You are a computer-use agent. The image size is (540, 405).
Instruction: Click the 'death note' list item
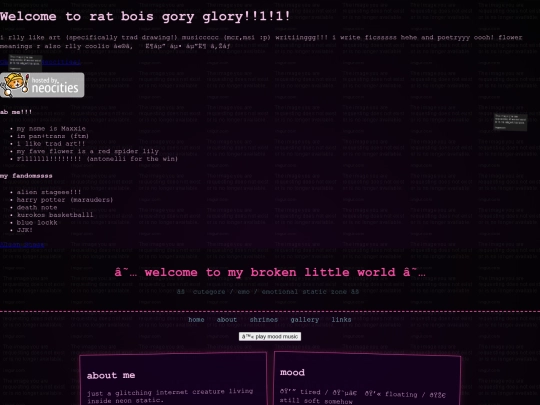point(37,207)
